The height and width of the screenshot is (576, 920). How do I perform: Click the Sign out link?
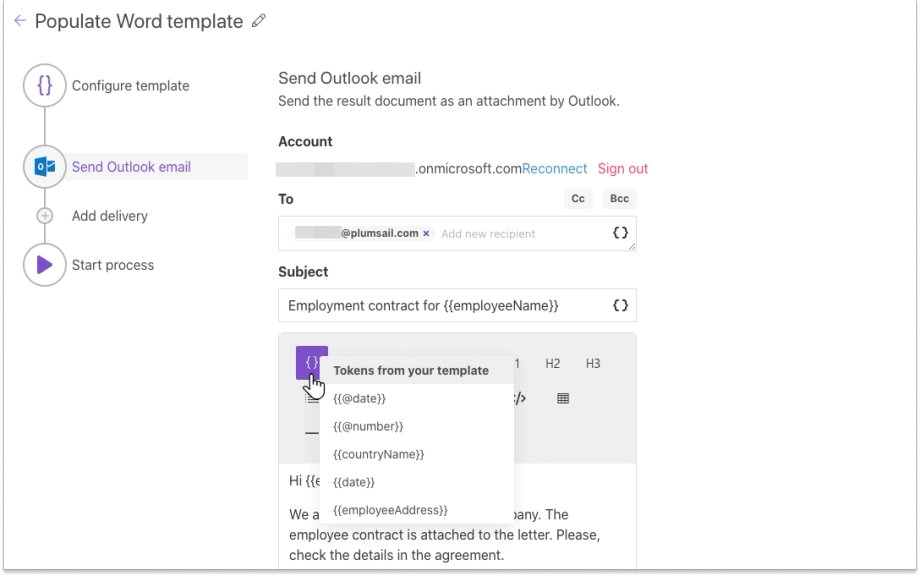623,169
